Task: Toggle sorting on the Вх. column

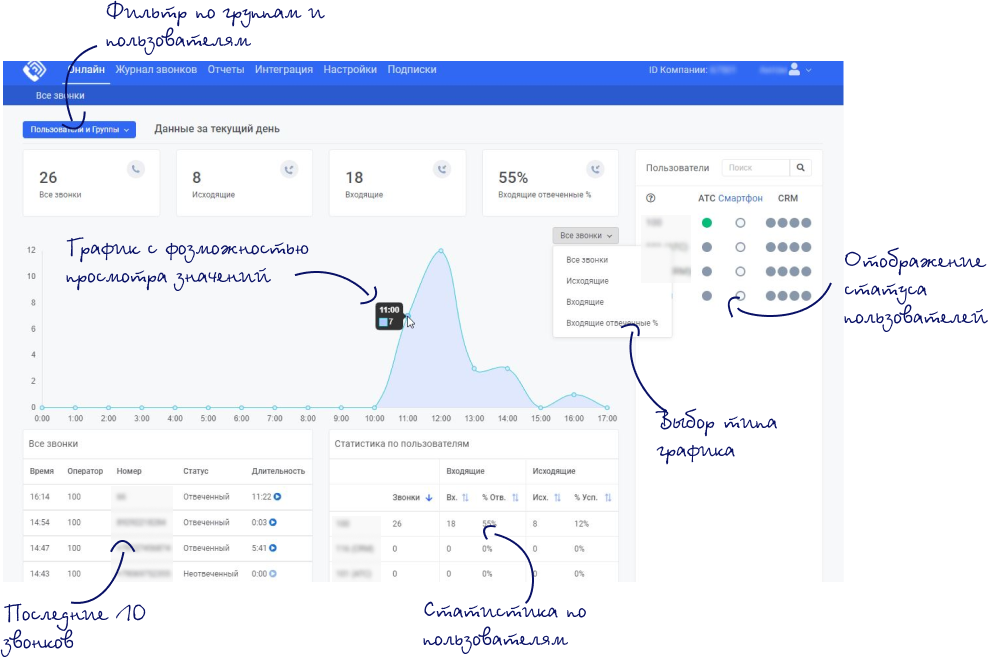Action: [465, 497]
